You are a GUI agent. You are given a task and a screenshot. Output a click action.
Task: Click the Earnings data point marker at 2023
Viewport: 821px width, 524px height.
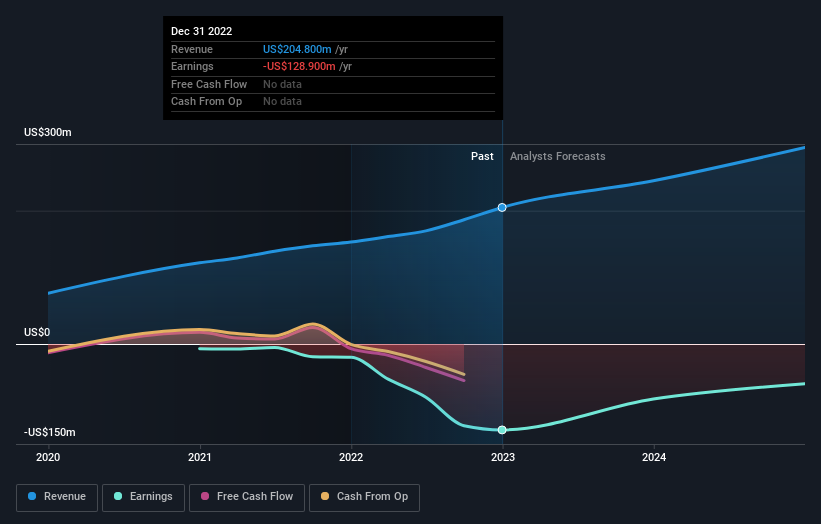click(502, 430)
